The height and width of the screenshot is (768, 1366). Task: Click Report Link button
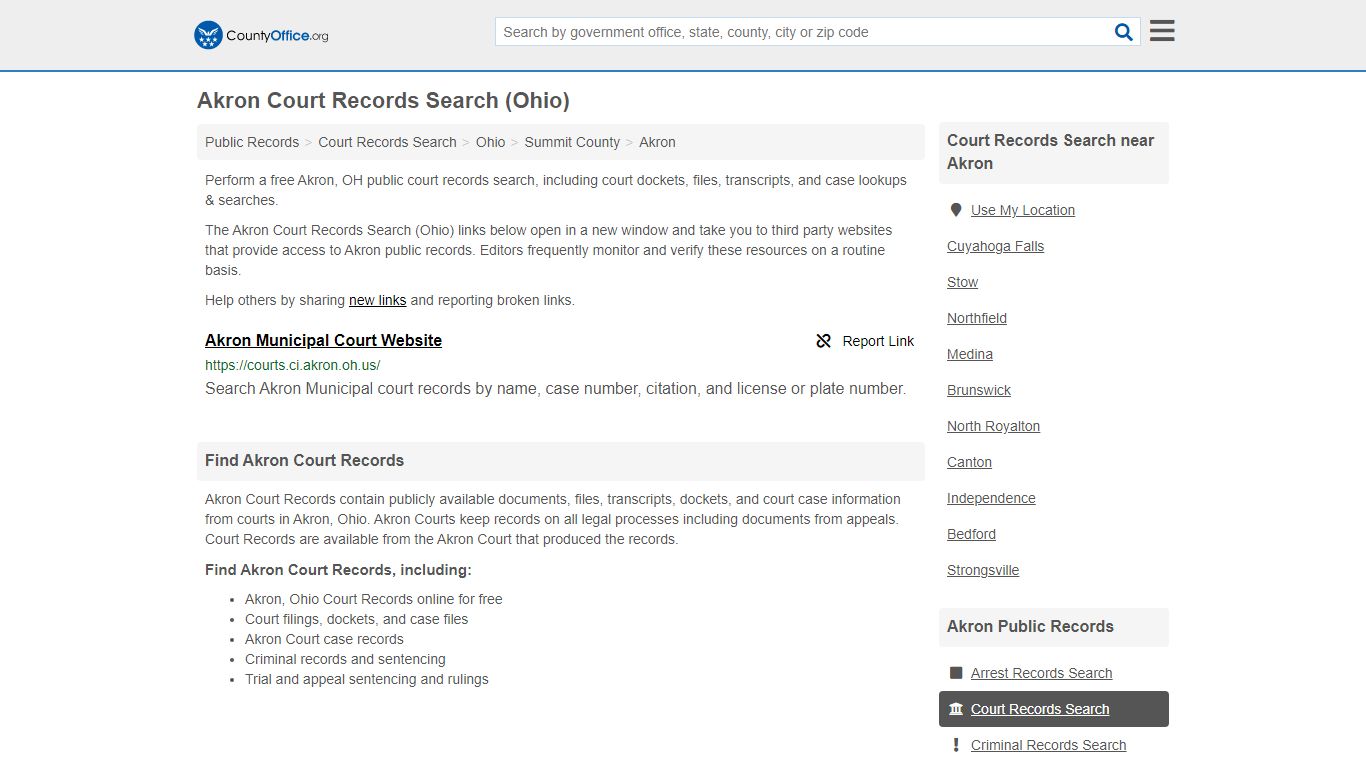tap(865, 341)
